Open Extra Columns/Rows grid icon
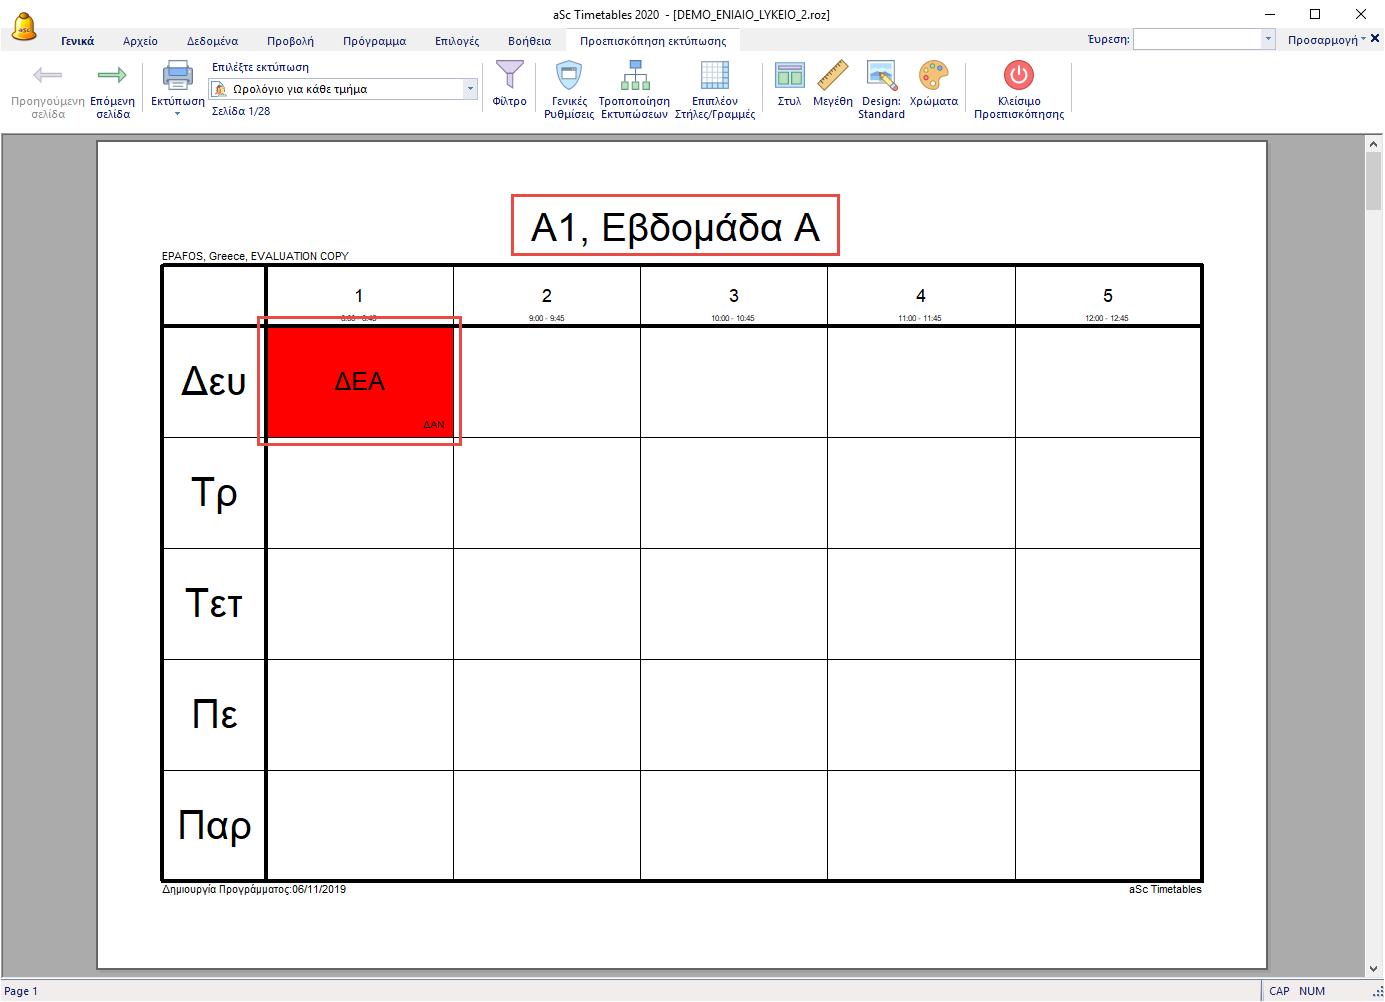This screenshot has height=1002, width=1385. 714,76
